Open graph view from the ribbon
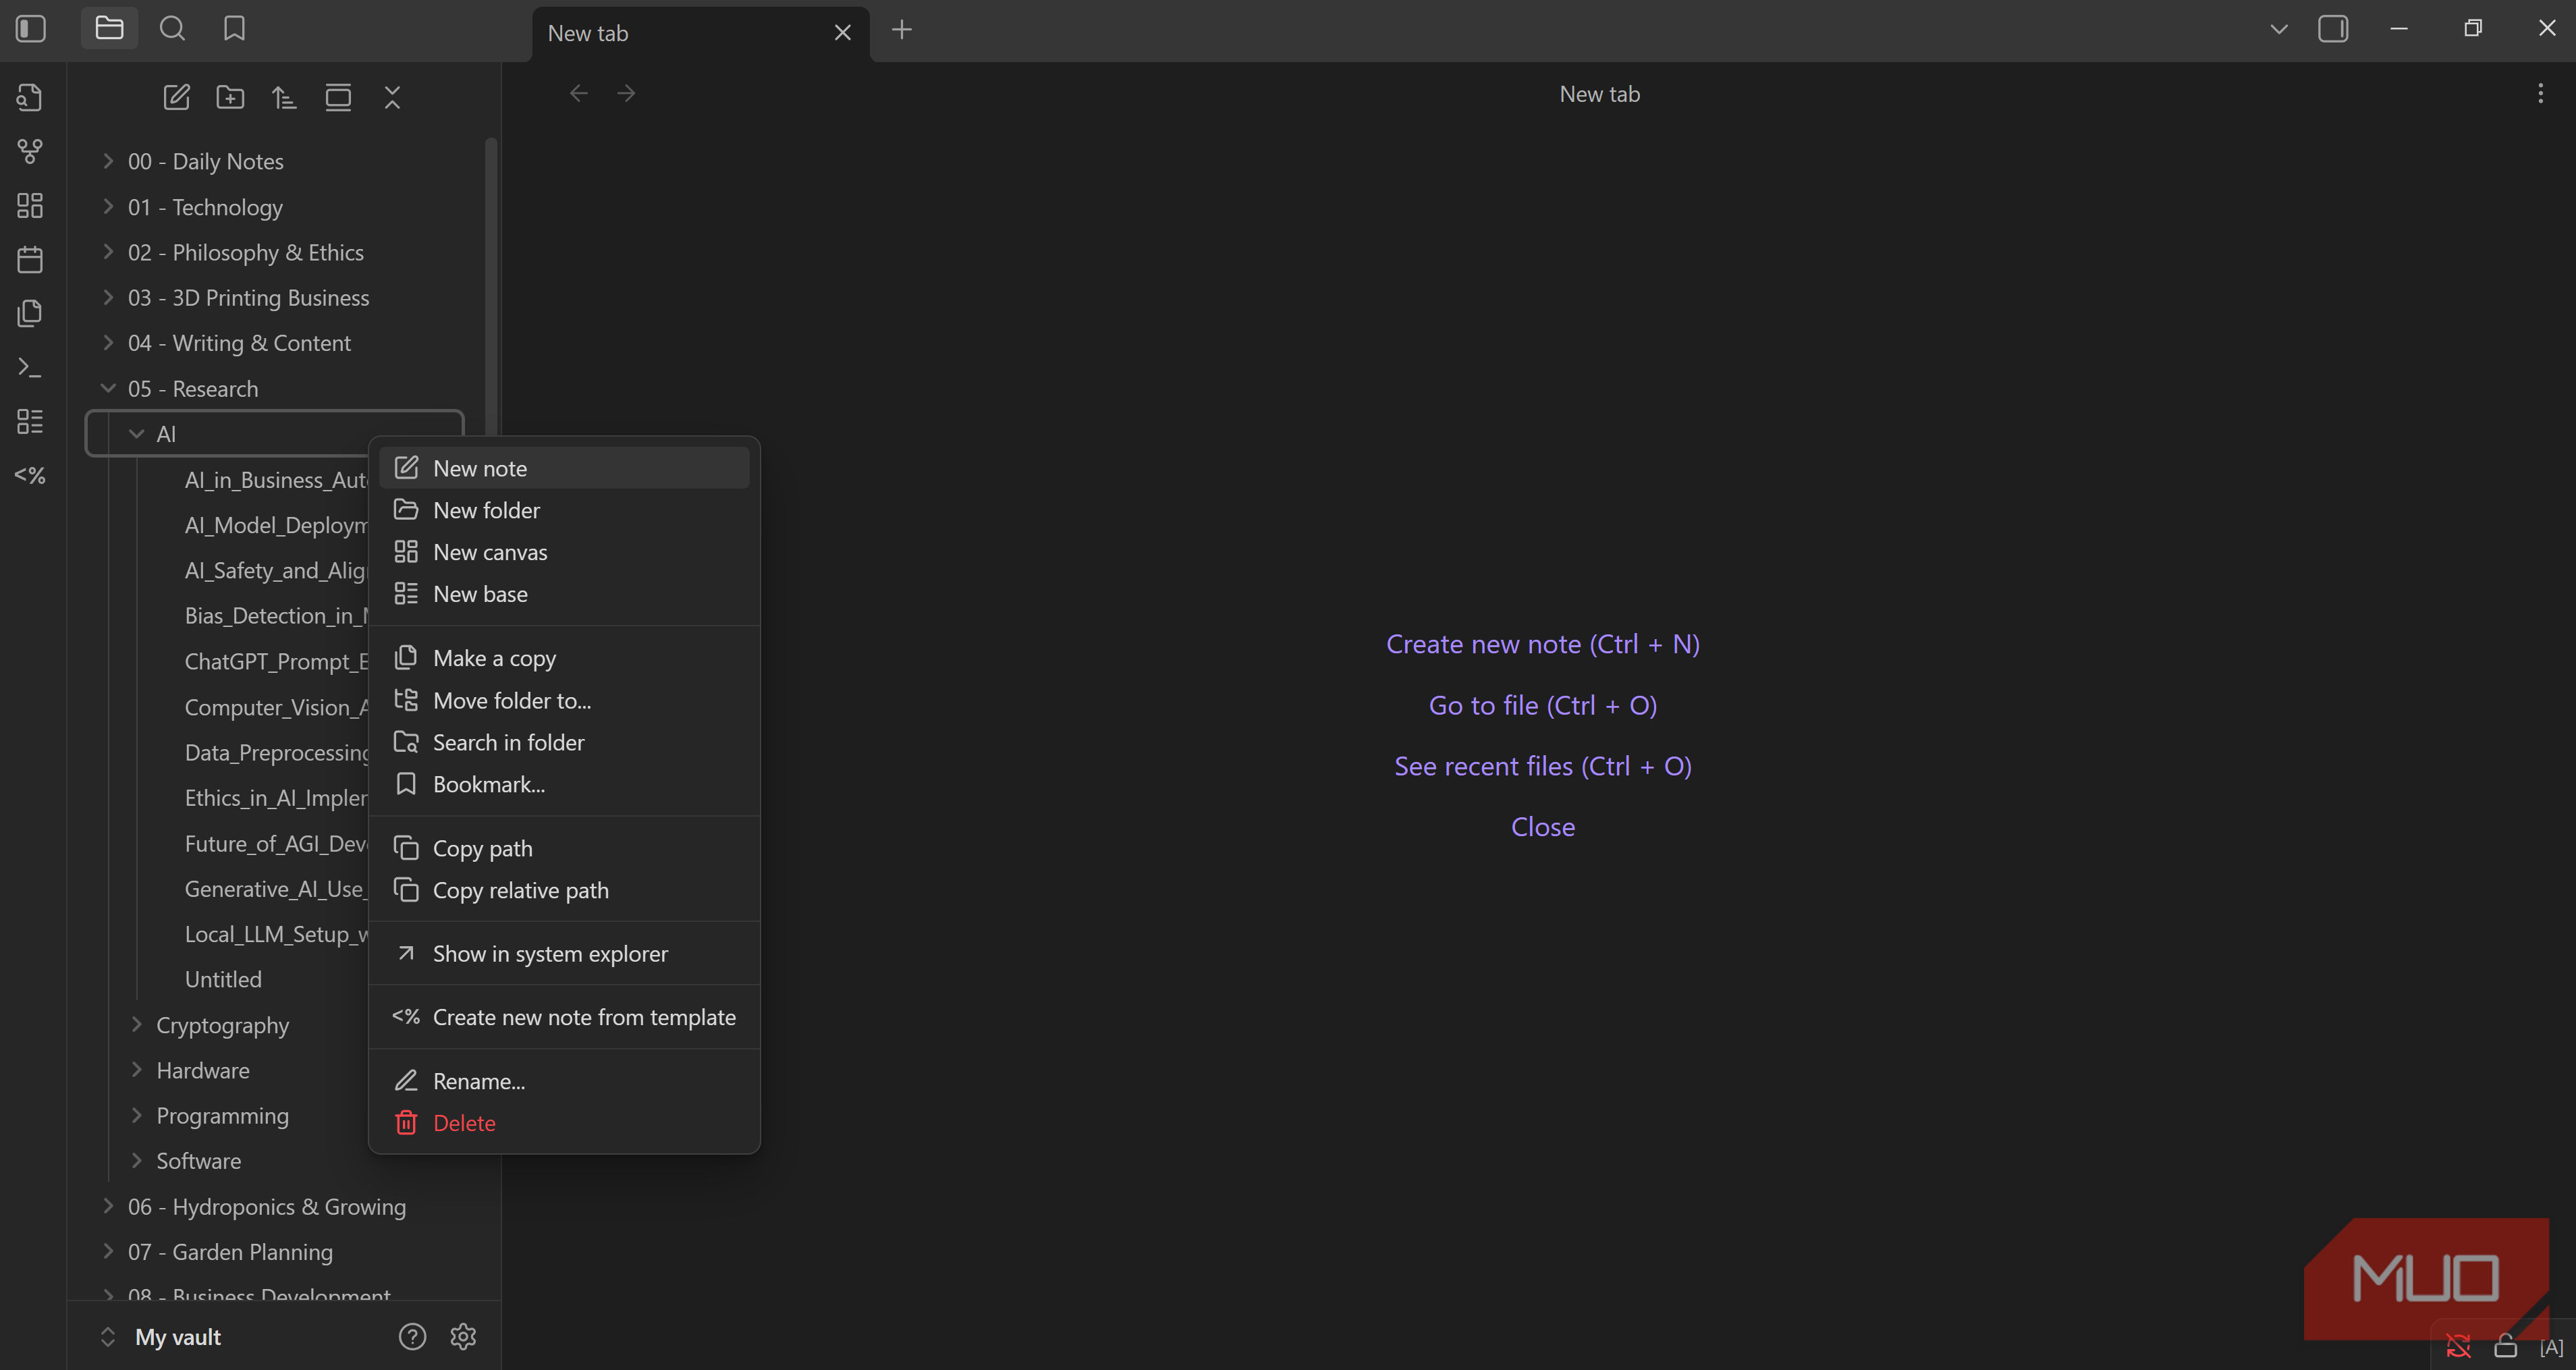Image resolution: width=2576 pixels, height=1370 pixels. coord(30,151)
